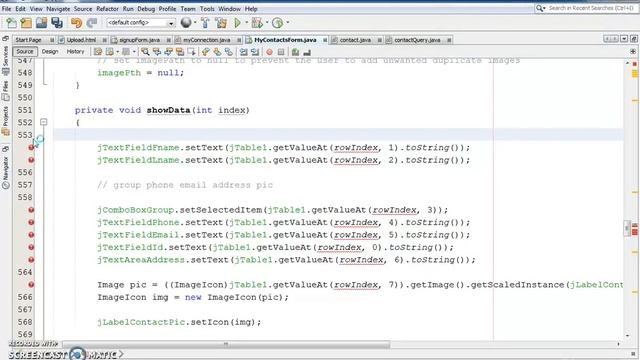Open the quick search magnifier dropdown

pos(540,8)
